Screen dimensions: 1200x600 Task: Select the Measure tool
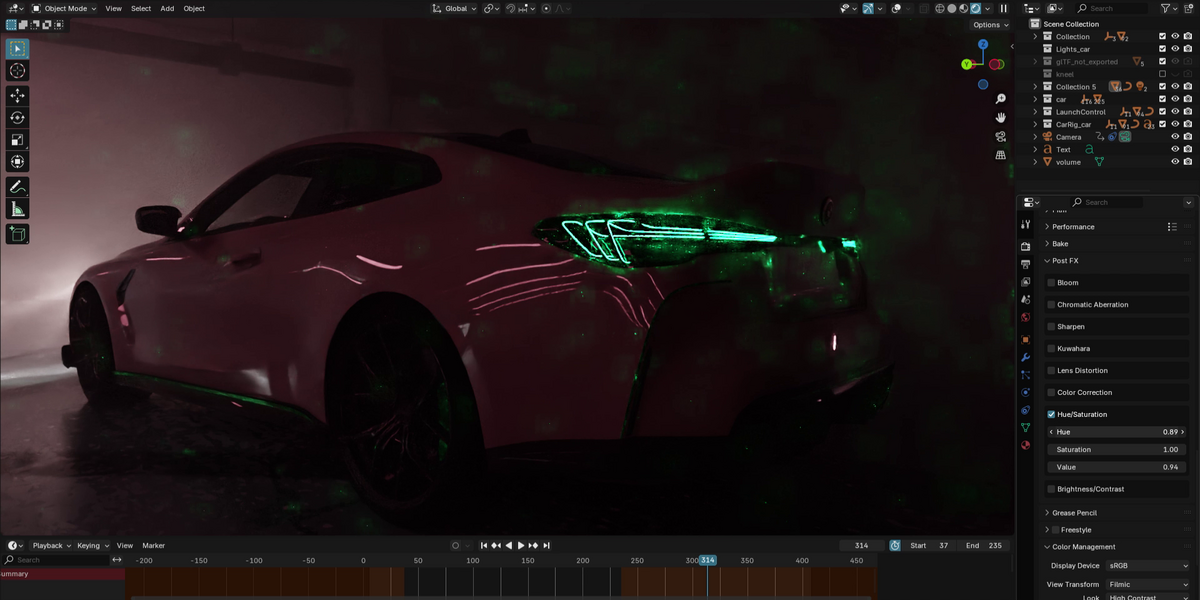point(17,209)
